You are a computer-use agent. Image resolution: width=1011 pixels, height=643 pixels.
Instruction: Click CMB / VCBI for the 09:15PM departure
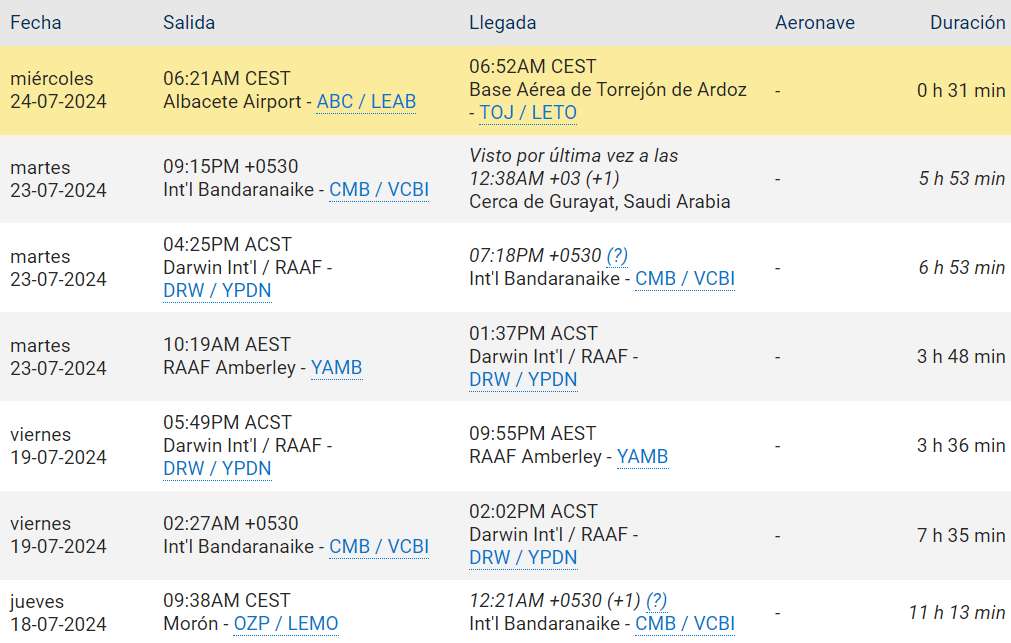(x=379, y=191)
